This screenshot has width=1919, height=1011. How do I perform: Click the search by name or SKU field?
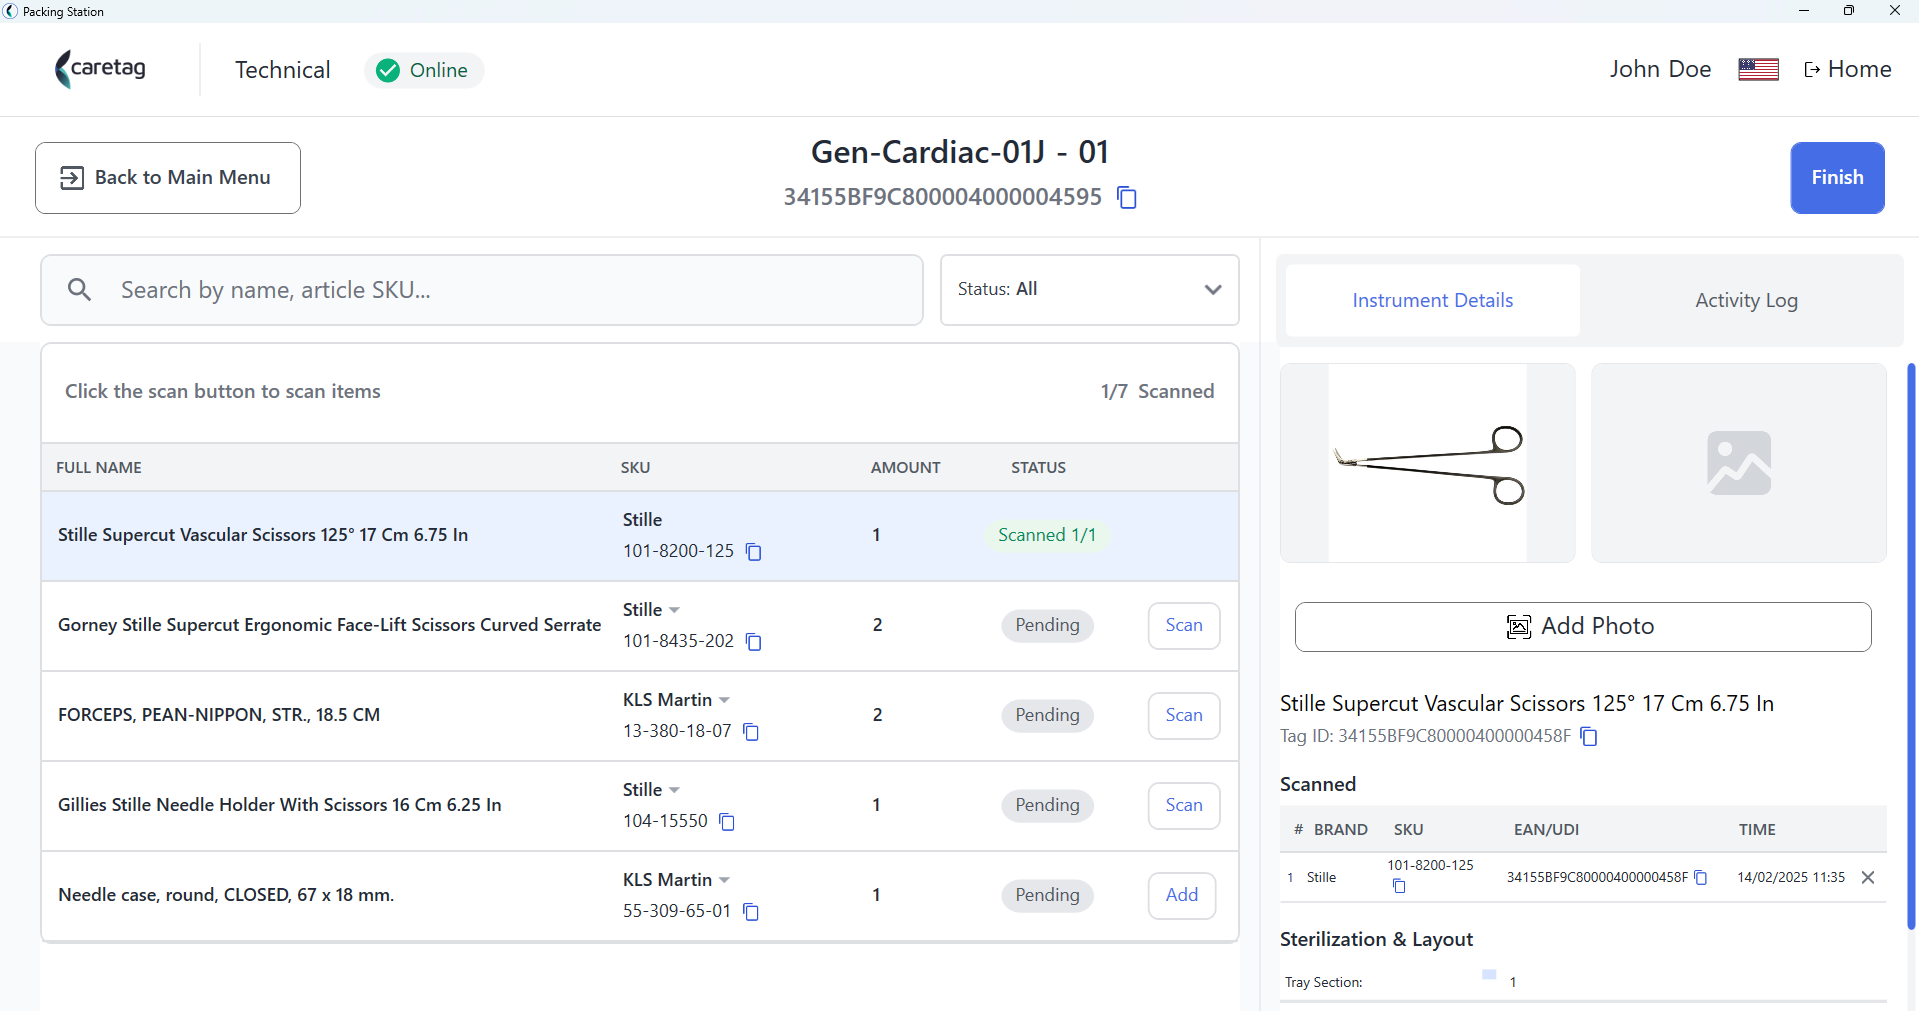click(482, 290)
